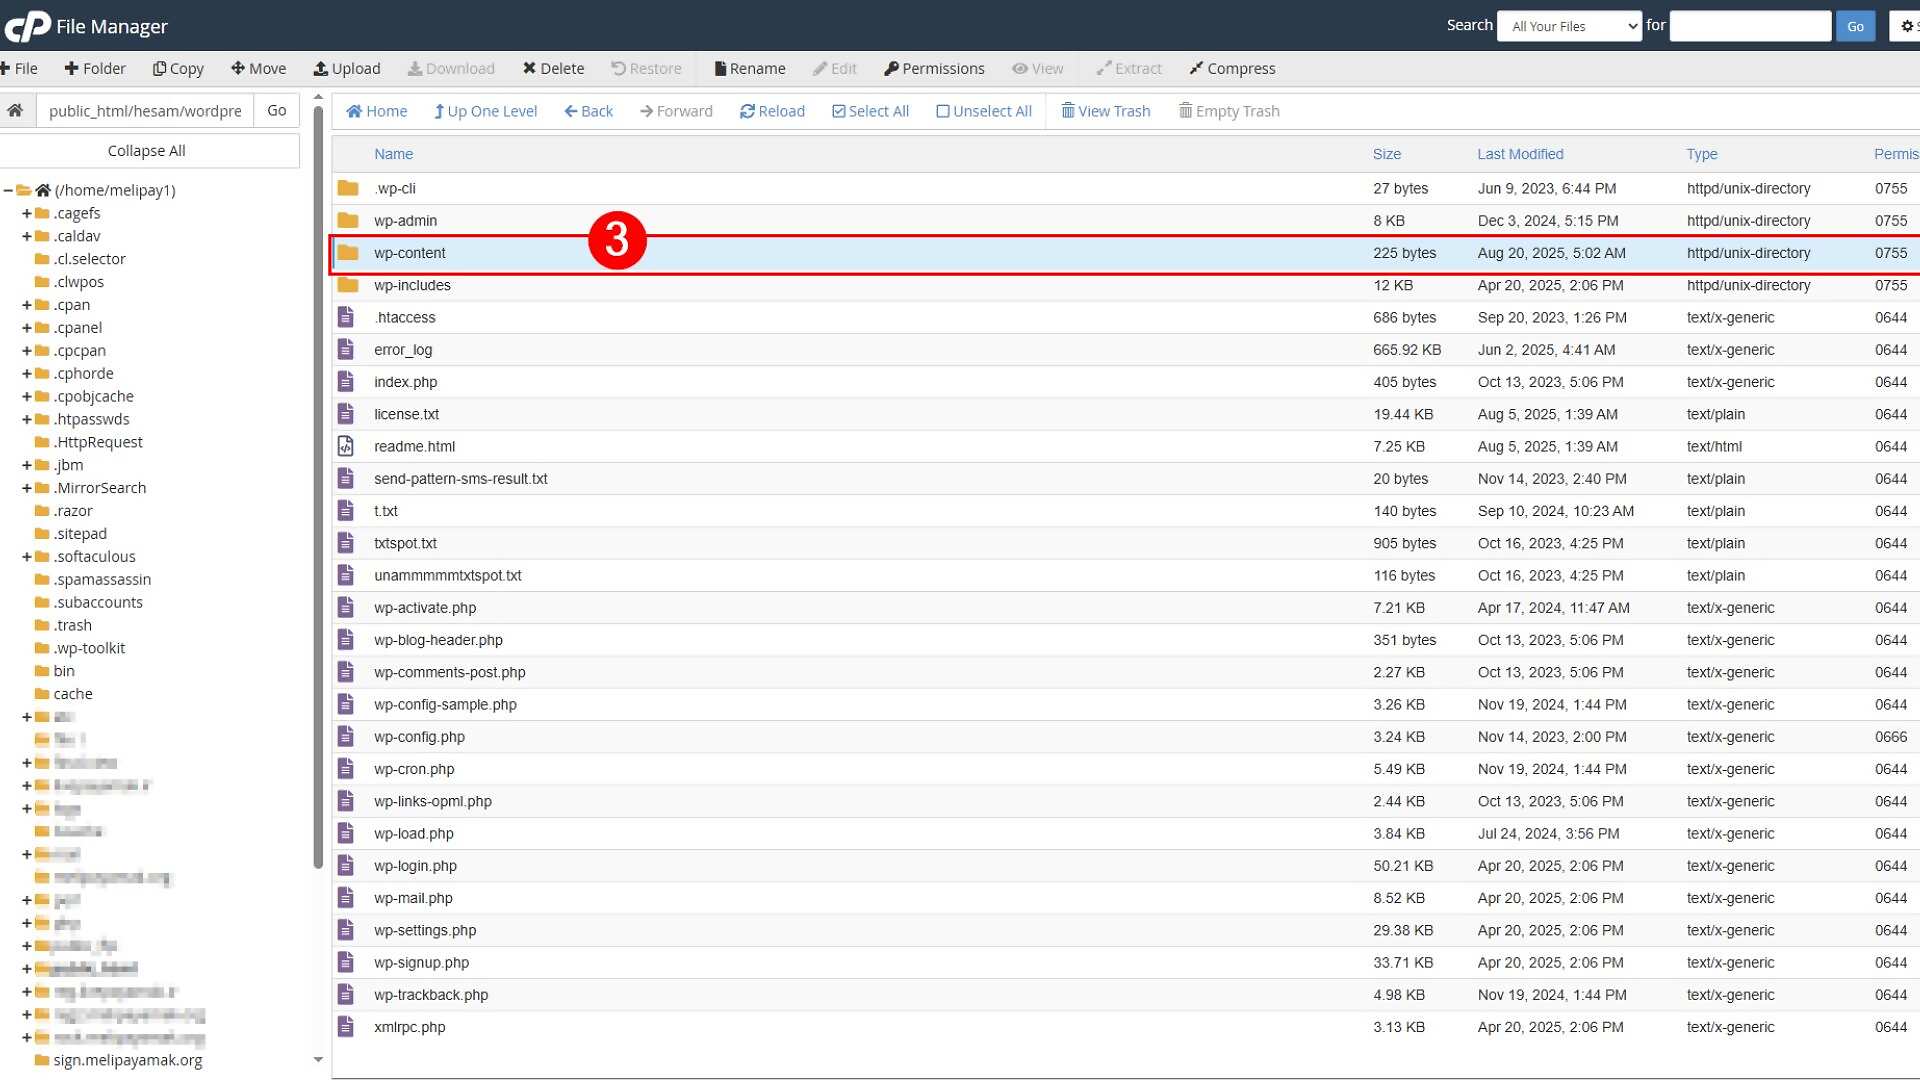The image size is (1920, 1080).
Task: Open the All Your Files search dropdown
Action: tap(1569, 26)
